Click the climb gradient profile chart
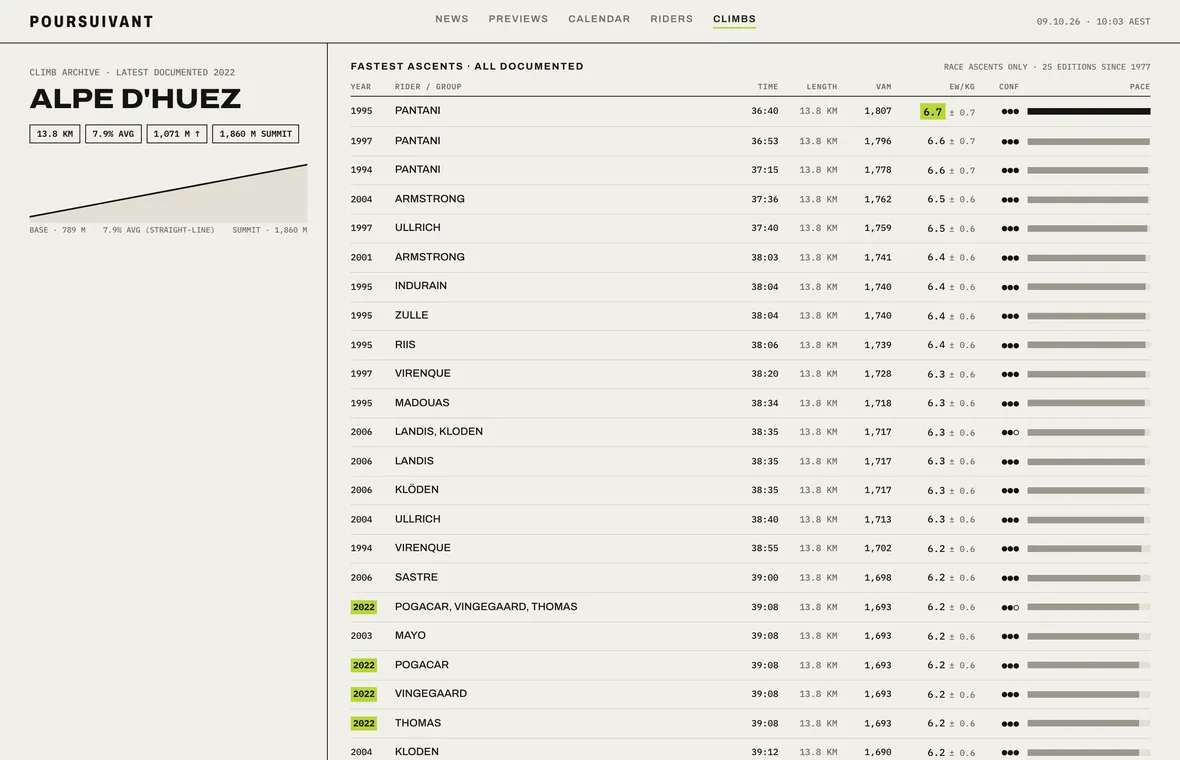 [x=169, y=193]
